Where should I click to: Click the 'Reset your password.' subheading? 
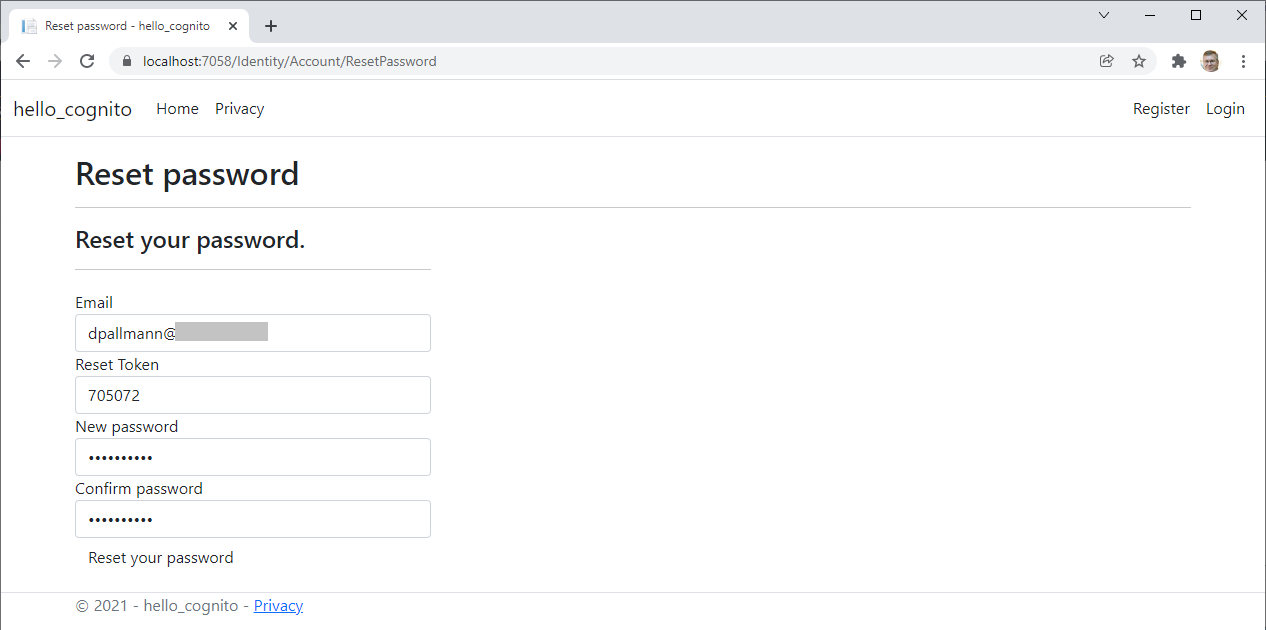(x=190, y=241)
